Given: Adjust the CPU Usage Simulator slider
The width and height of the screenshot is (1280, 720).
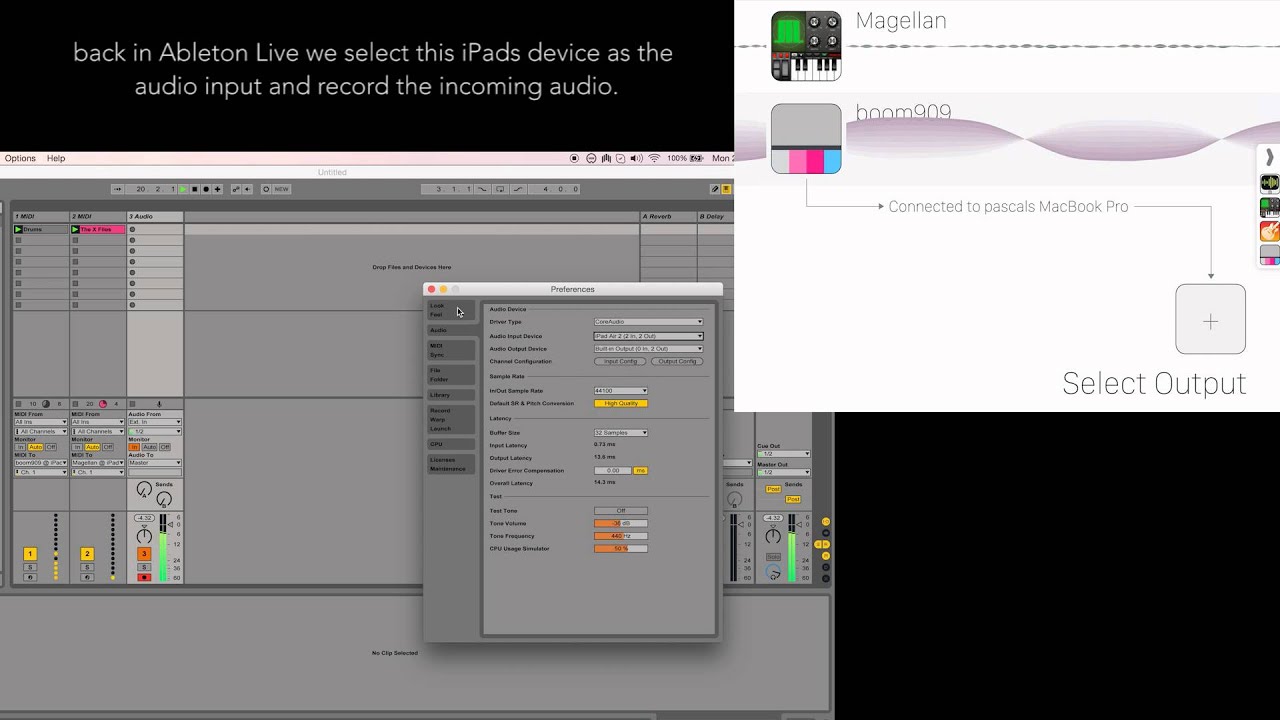Looking at the screenshot, I should (x=620, y=548).
